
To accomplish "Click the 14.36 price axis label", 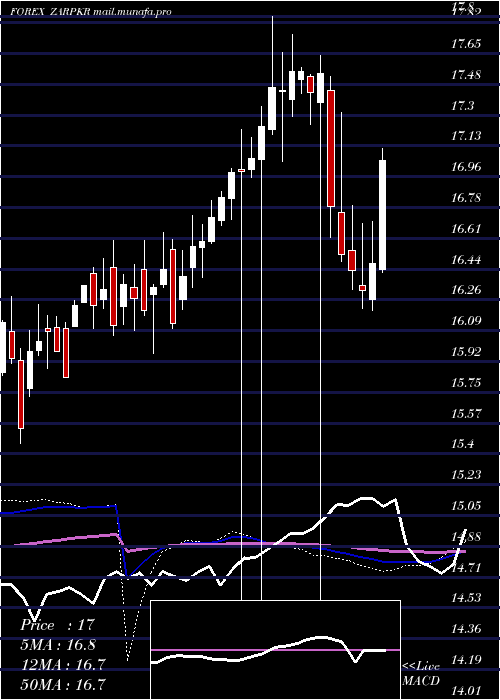I will click(x=467, y=629).
